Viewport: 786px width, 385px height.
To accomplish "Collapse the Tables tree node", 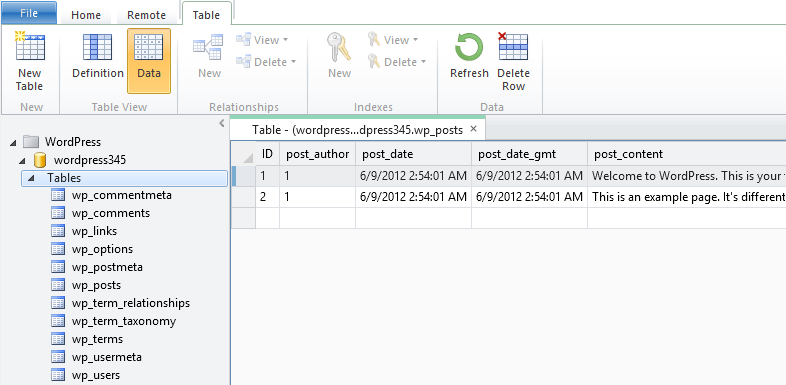I will click(x=31, y=178).
